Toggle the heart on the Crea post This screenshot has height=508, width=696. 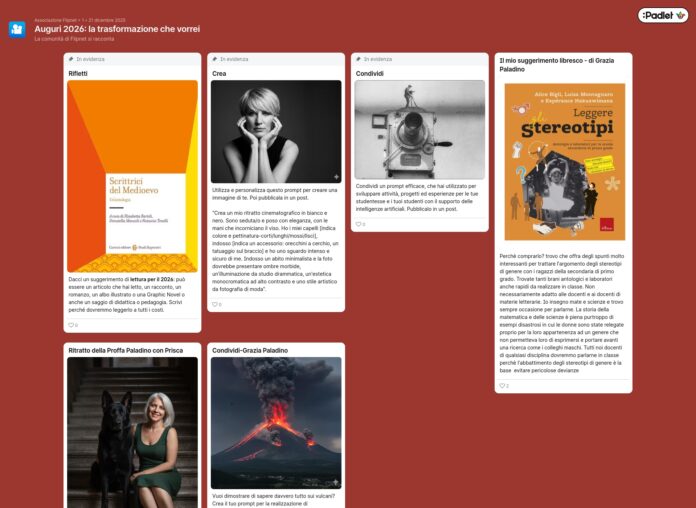(x=216, y=304)
